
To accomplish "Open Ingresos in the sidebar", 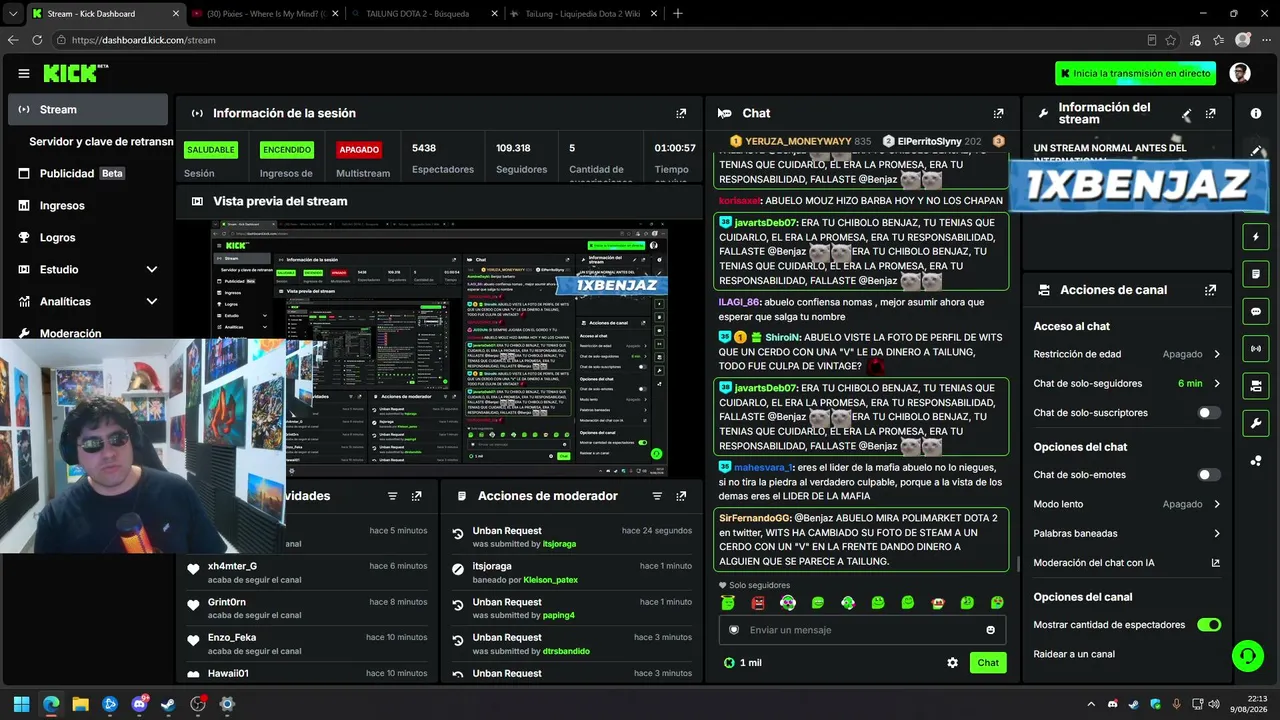I will [88, 205].
